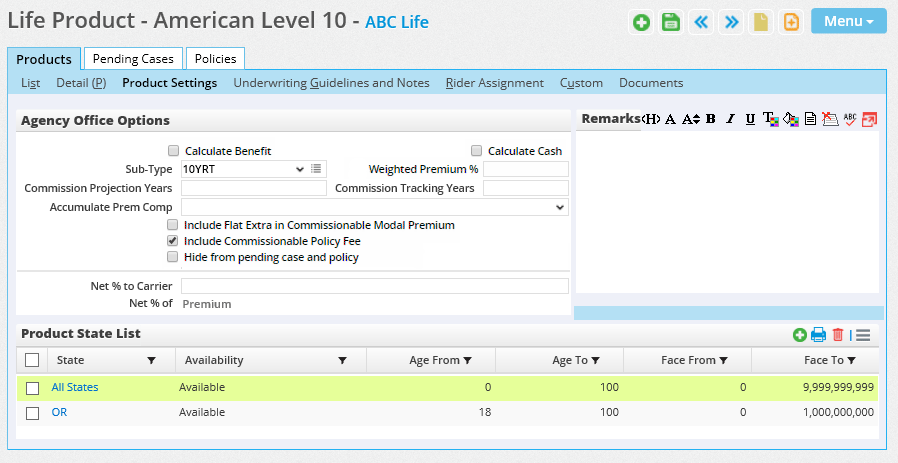Viewport: 898px width, 463px height.
Task: Click the font size A icon with arrows
Action: [691, 119]
